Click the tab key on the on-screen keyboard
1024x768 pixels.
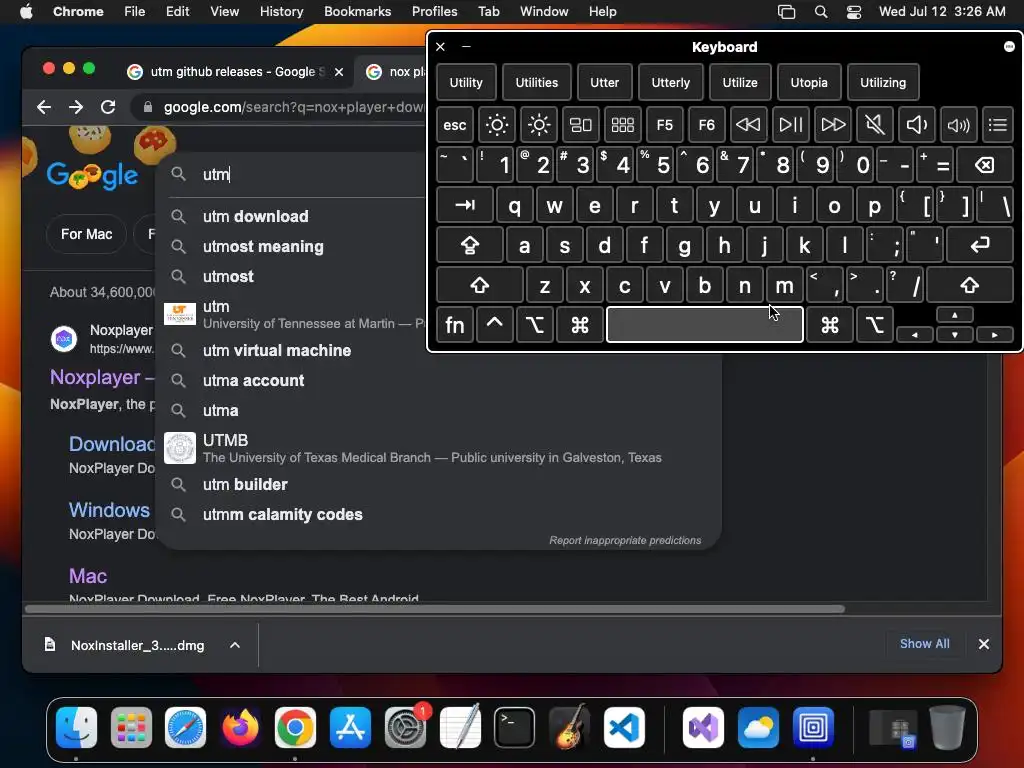(465, 205)
